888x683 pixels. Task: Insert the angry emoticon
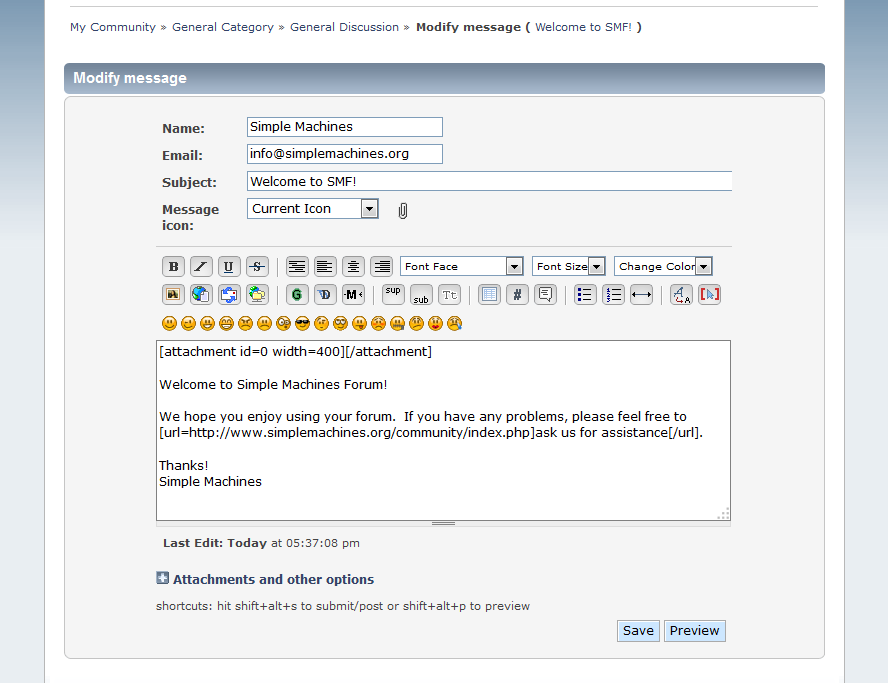pos(245,323)
